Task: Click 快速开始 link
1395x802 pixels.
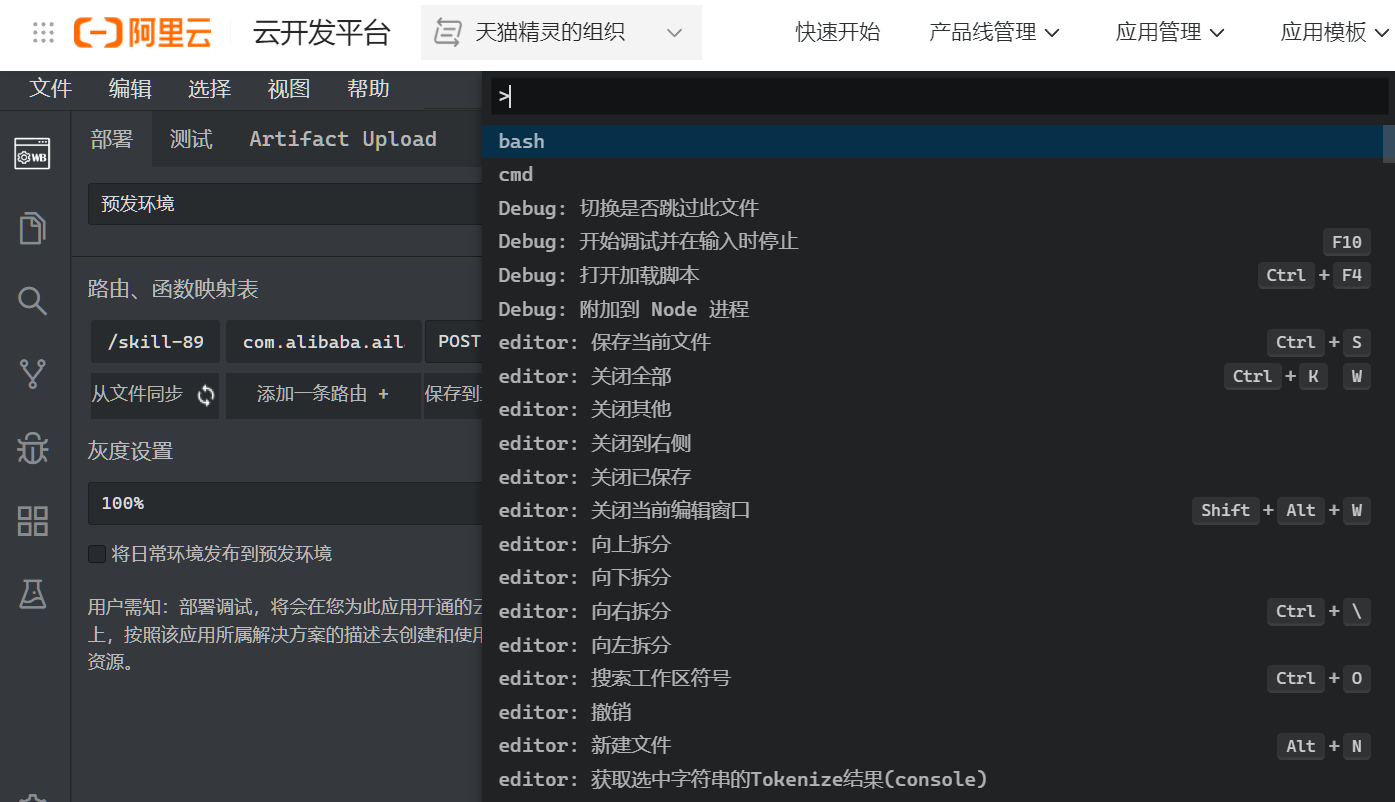Action: click(x=838, y=33)
